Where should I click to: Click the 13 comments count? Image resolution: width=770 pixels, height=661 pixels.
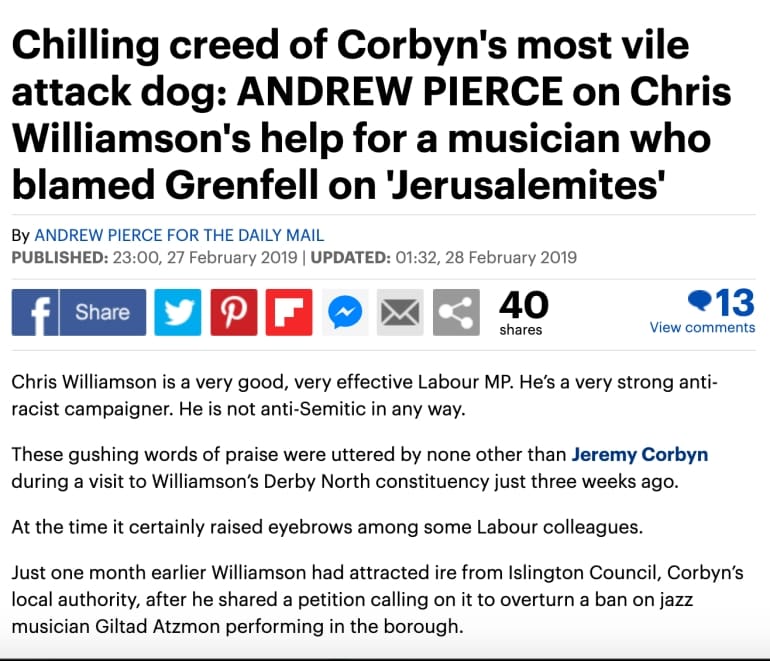[735, 303]
